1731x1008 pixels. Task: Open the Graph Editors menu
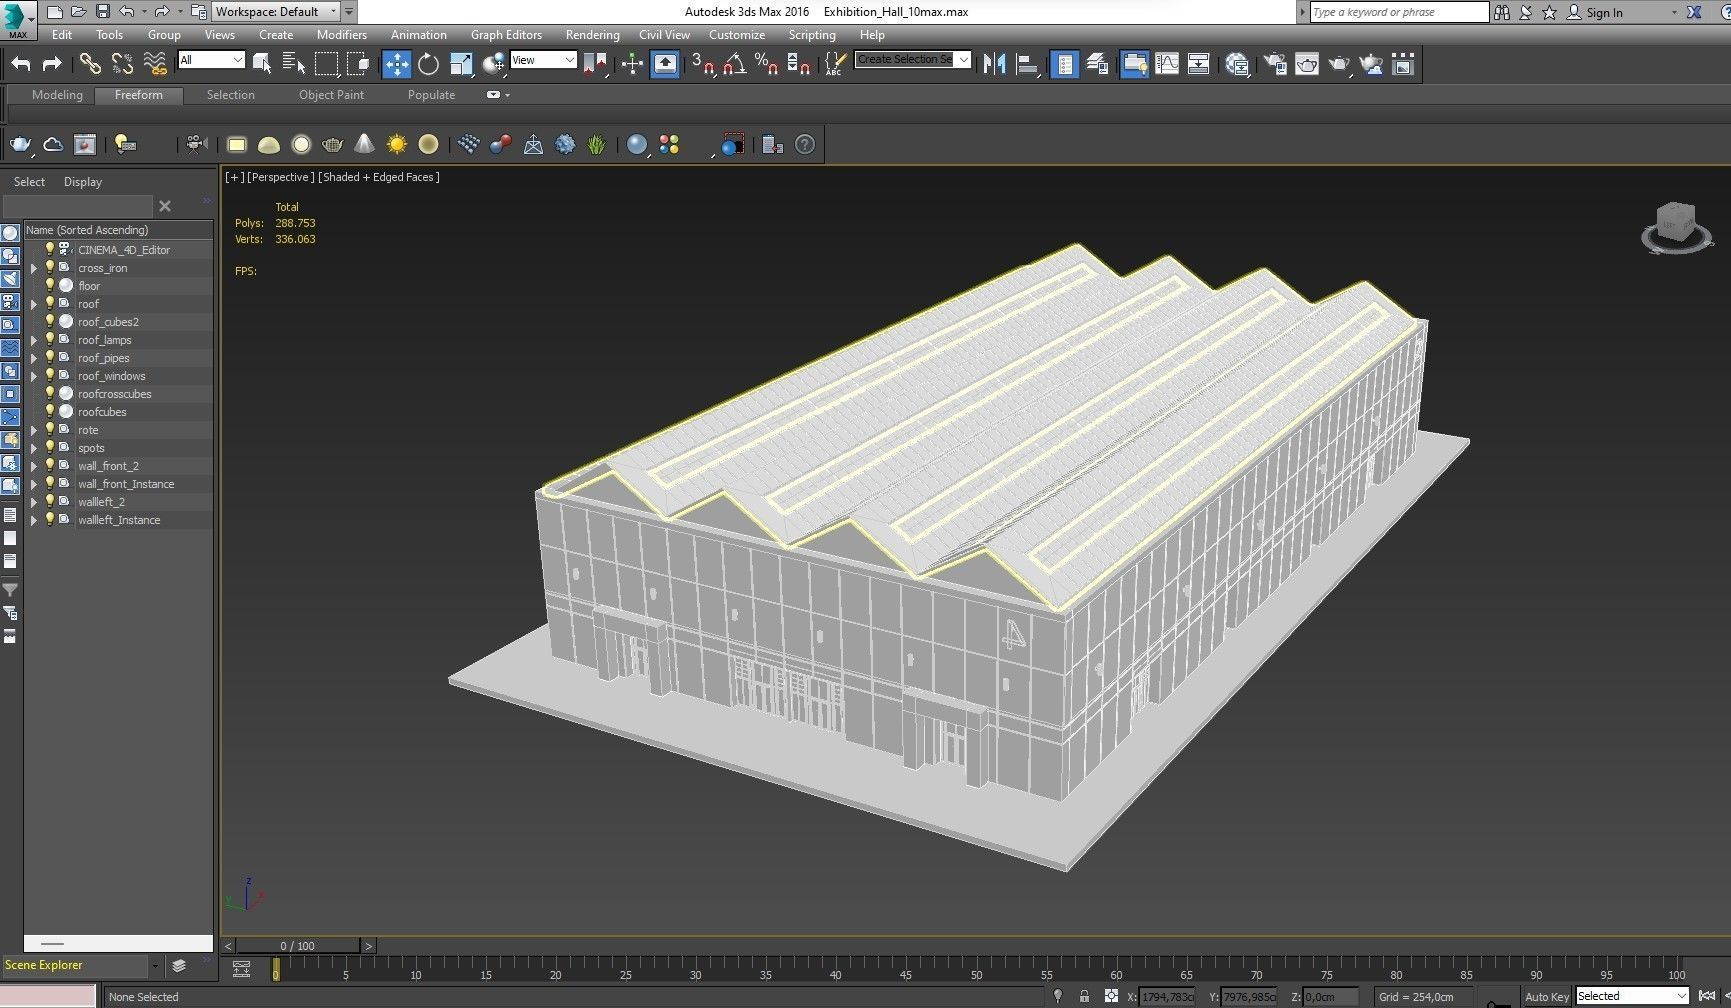[x=506, y=35]
